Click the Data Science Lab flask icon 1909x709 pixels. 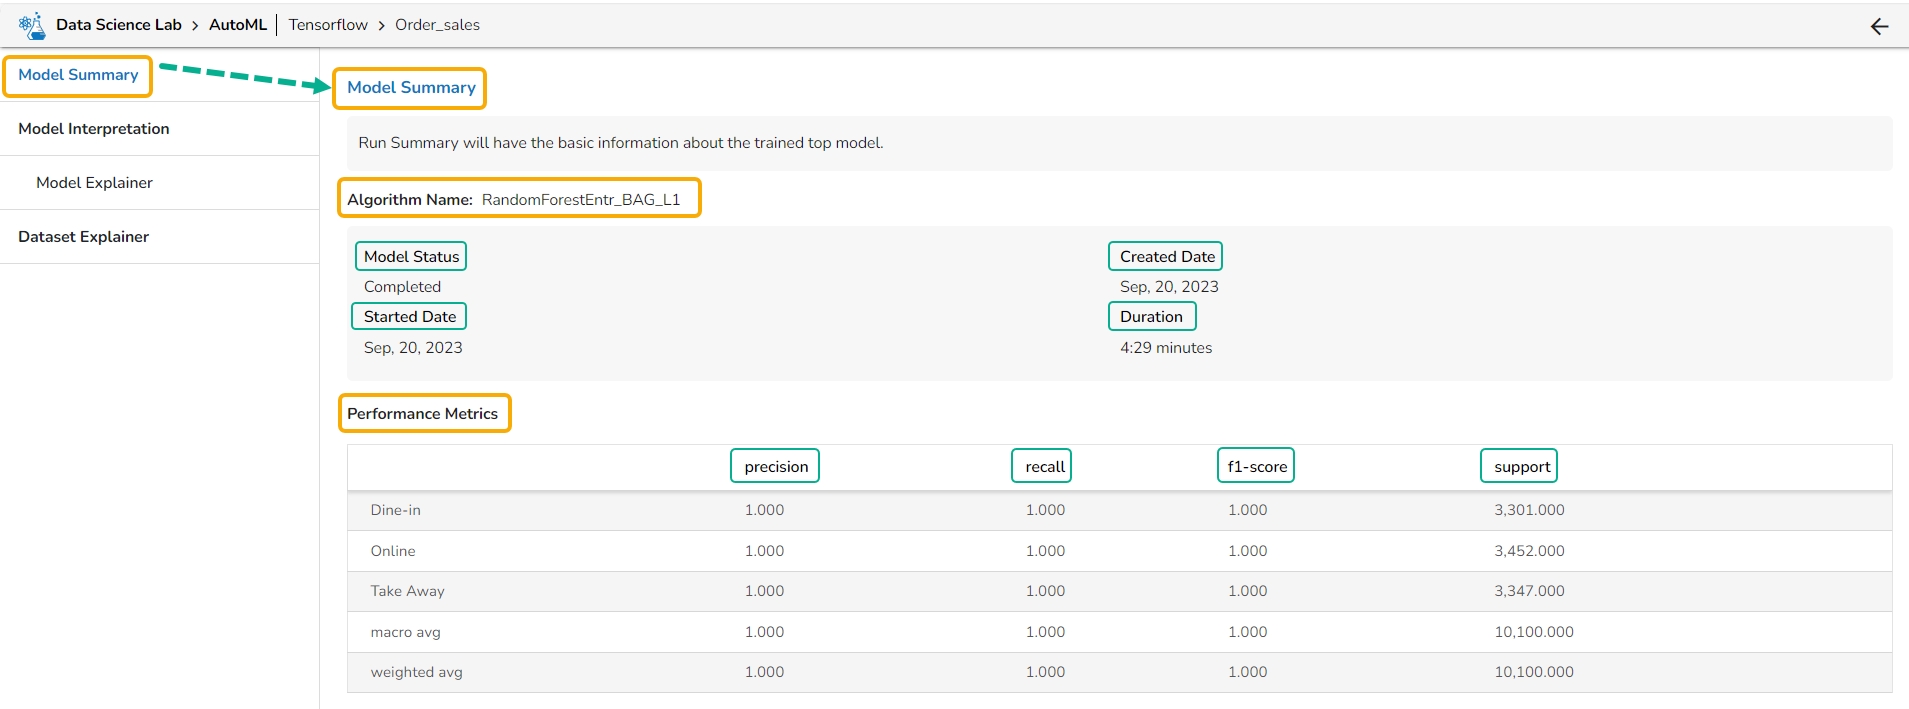32,25
